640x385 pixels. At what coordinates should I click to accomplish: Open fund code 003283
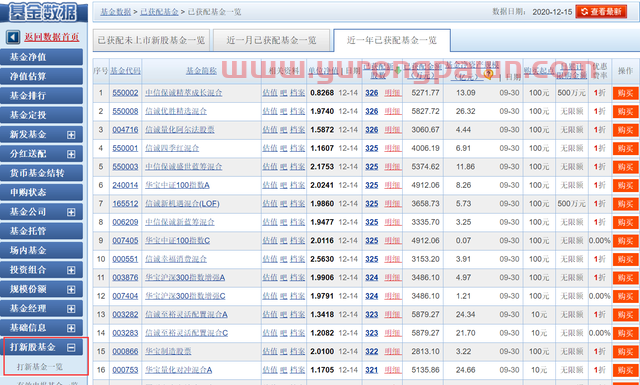[x=125, y=333]
